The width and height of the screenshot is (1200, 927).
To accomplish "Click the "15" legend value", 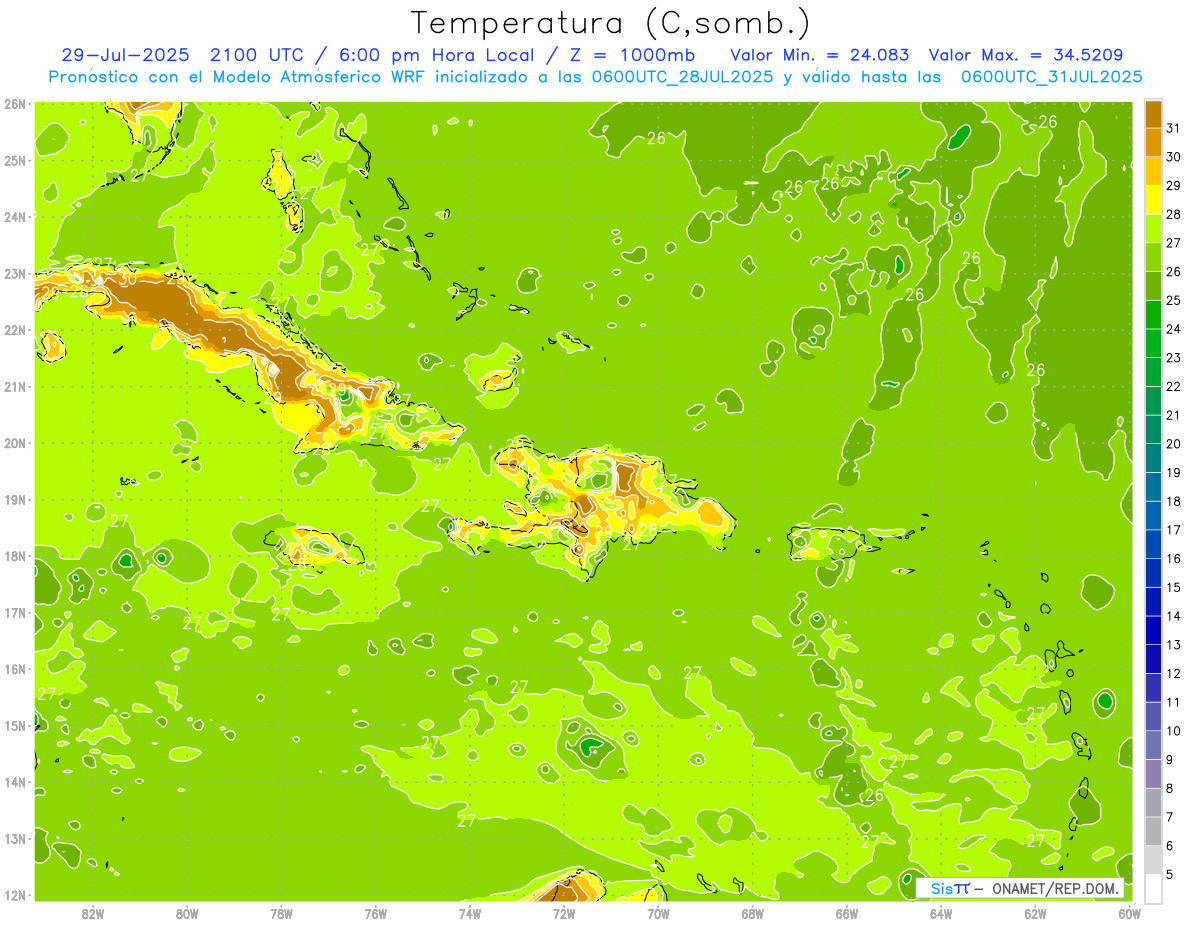I will tap(1174, 587).
